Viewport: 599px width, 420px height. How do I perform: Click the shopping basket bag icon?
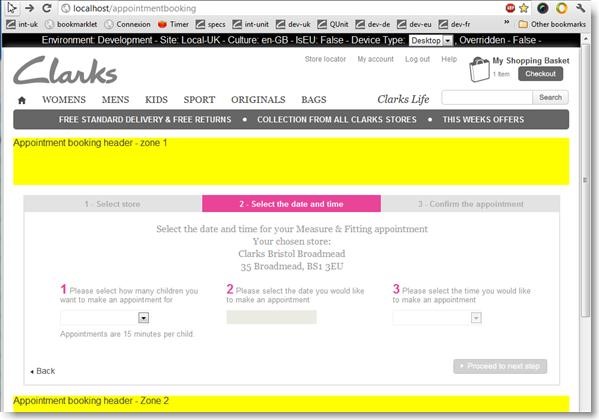(479, 69)
